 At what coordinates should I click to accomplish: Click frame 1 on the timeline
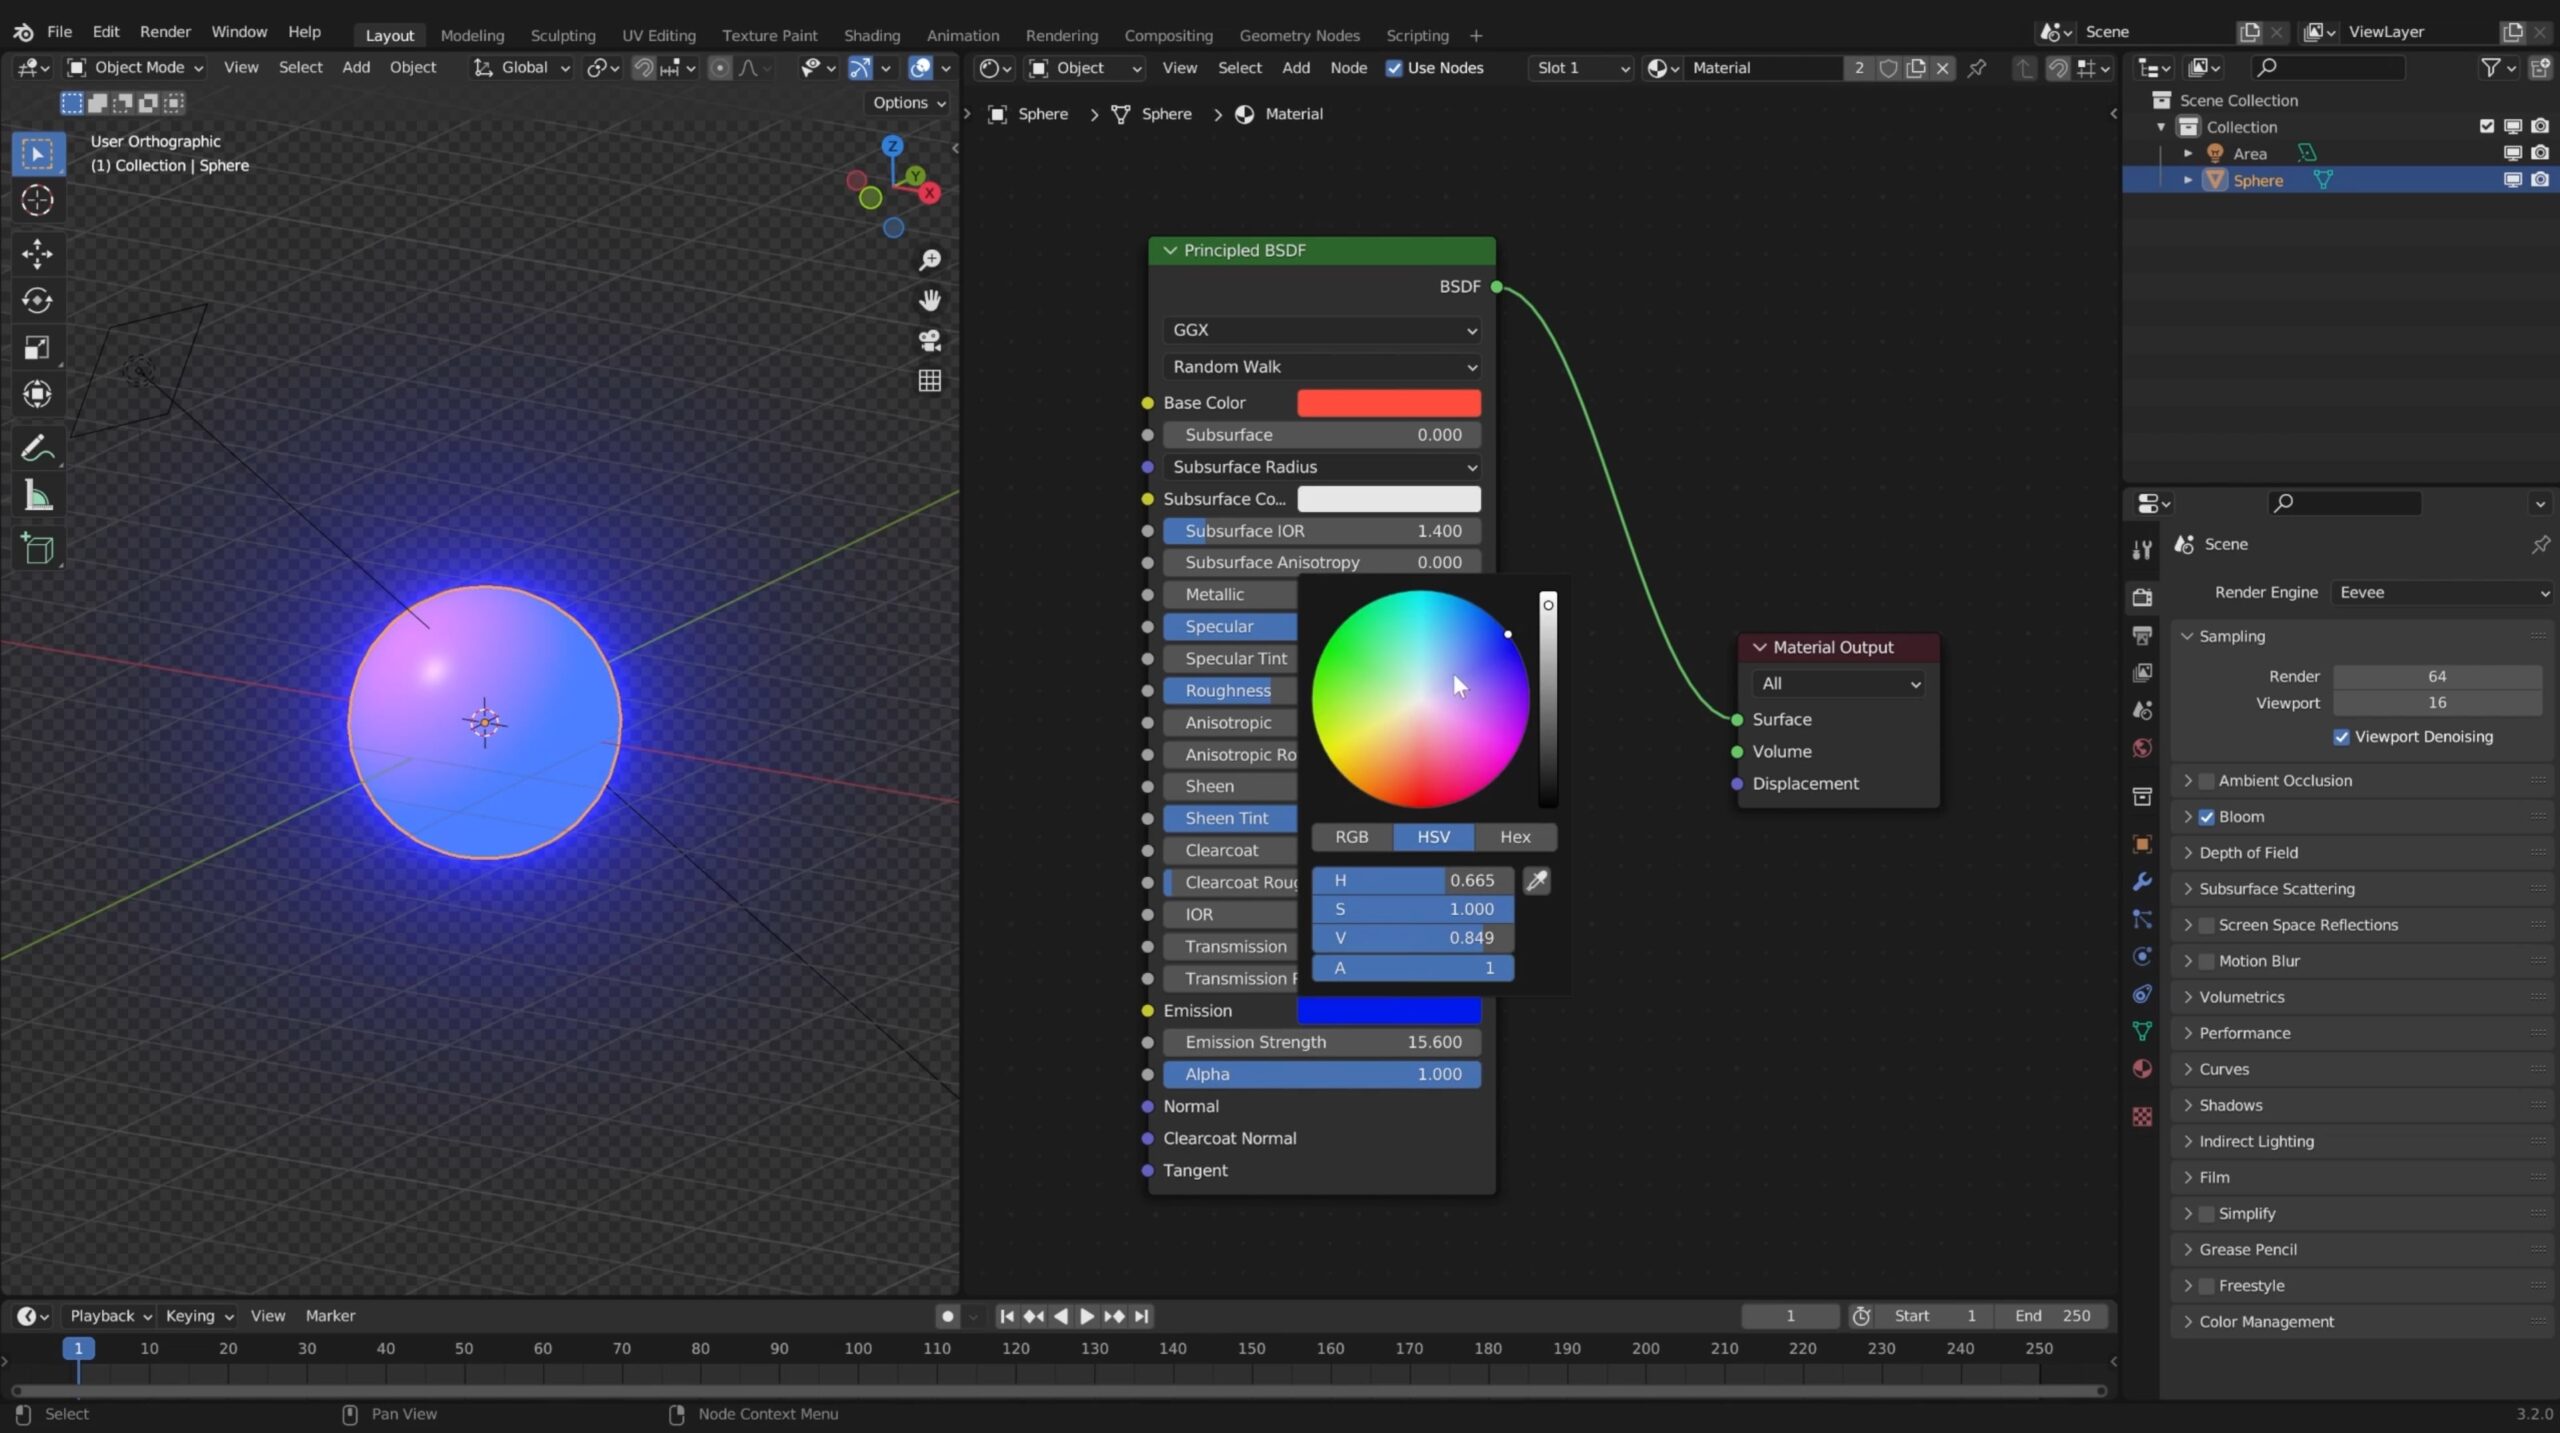pos(77,1347)
